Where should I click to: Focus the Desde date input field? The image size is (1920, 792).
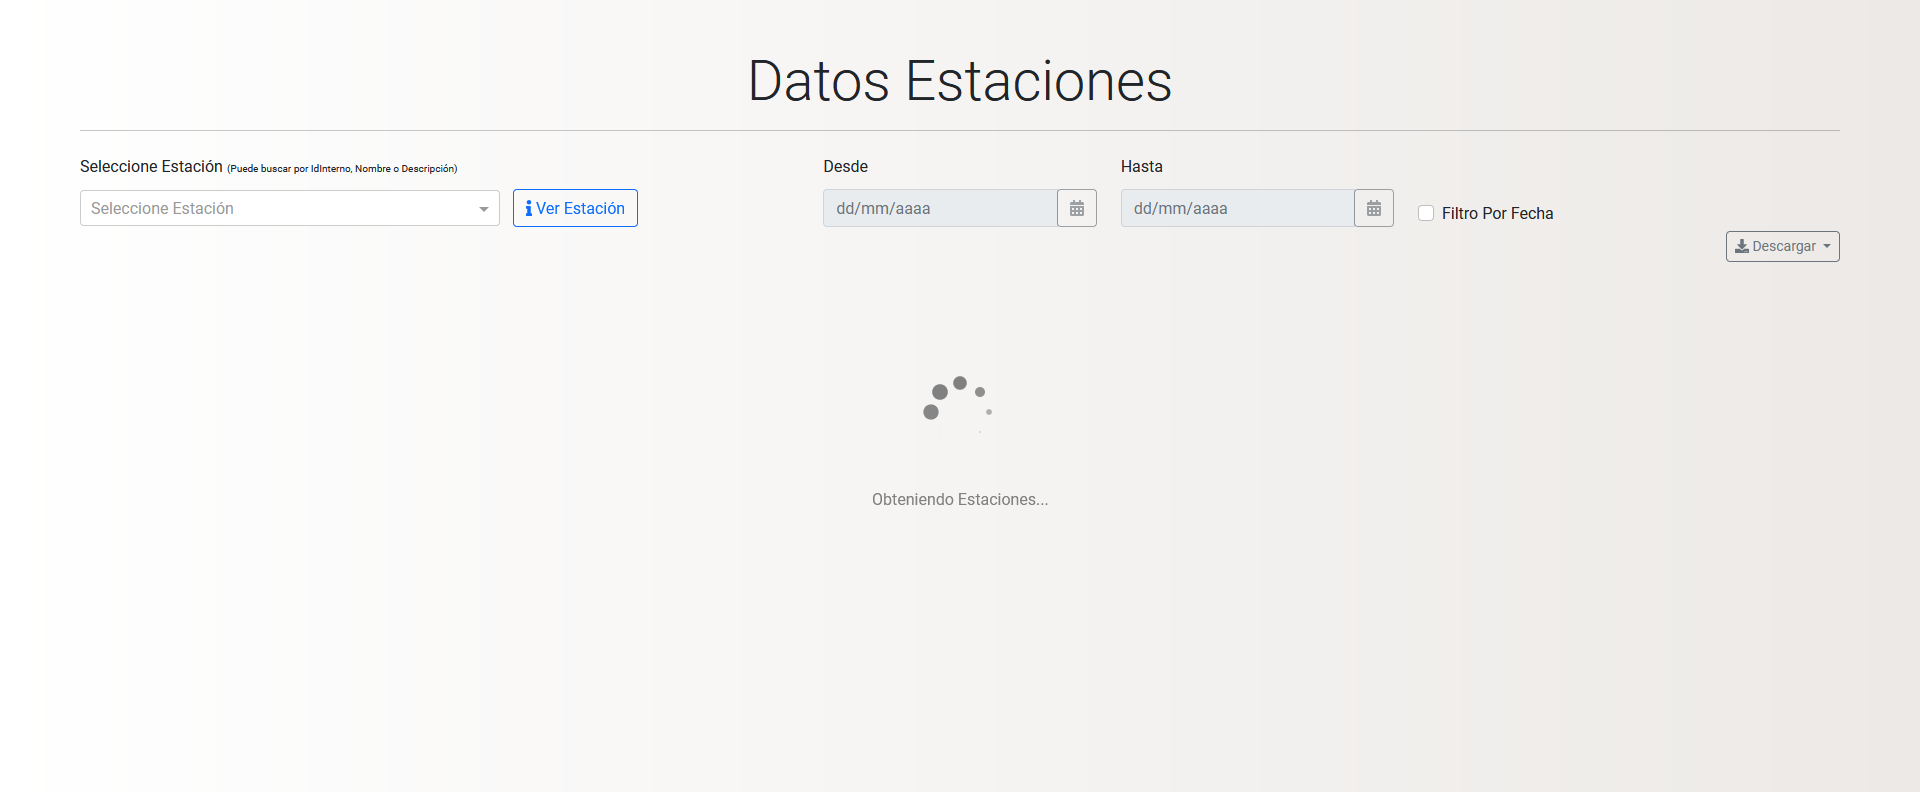tap(939, 208)
